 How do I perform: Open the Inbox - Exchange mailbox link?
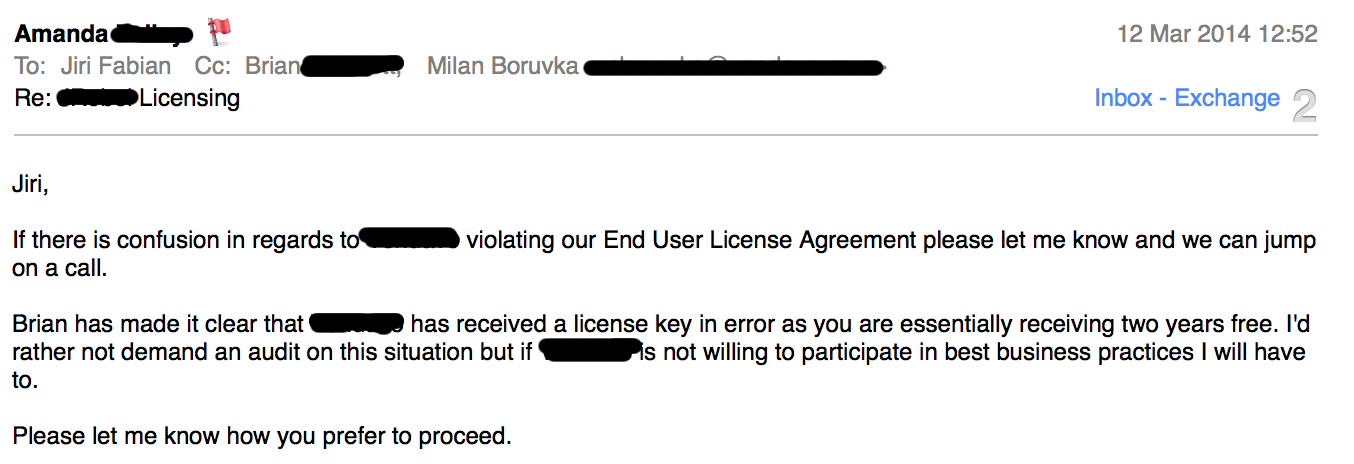pyautogui.click(x=1187, y=98)
